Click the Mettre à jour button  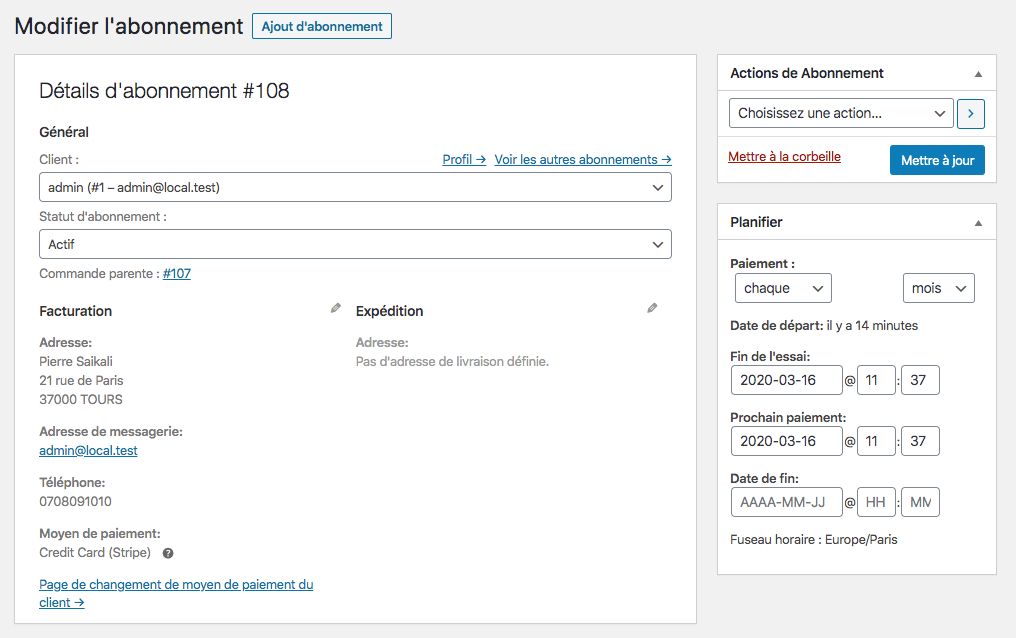(x=937, y=160)
